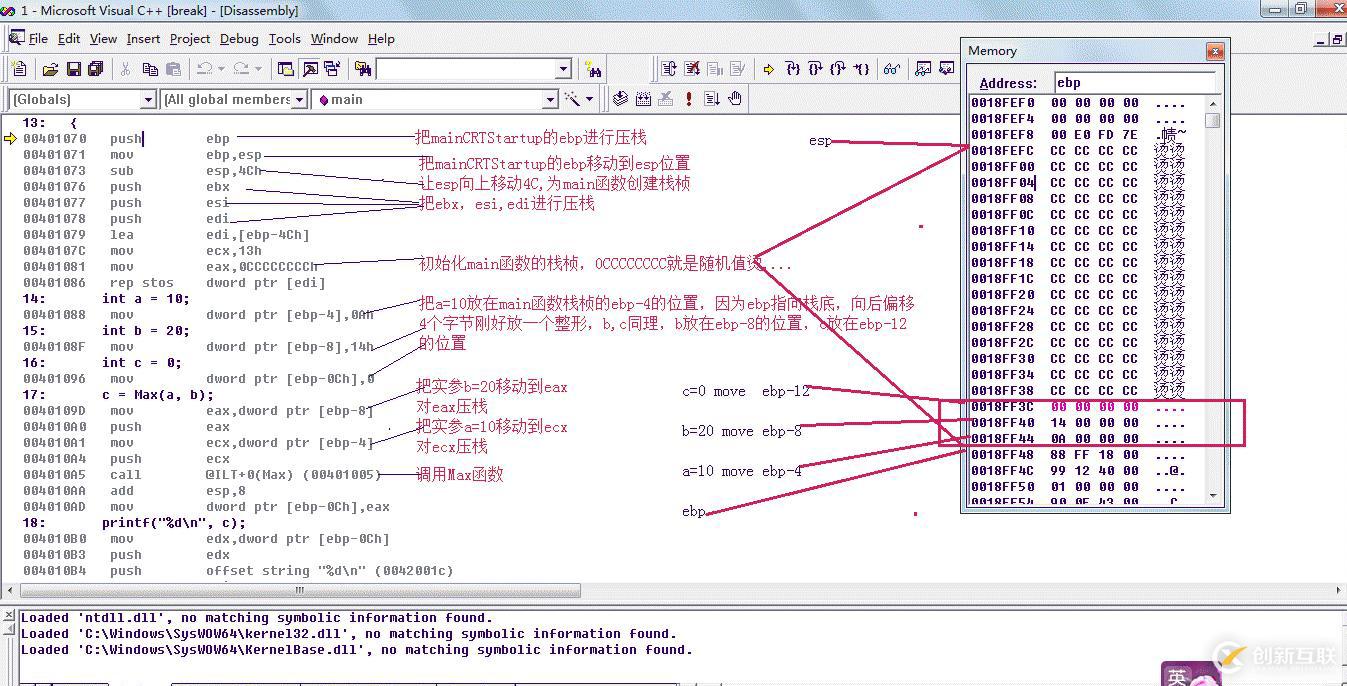The image size is (1347, 686).
Task: Click the 'rep stos' instruction line
Action: pos(173,283)
